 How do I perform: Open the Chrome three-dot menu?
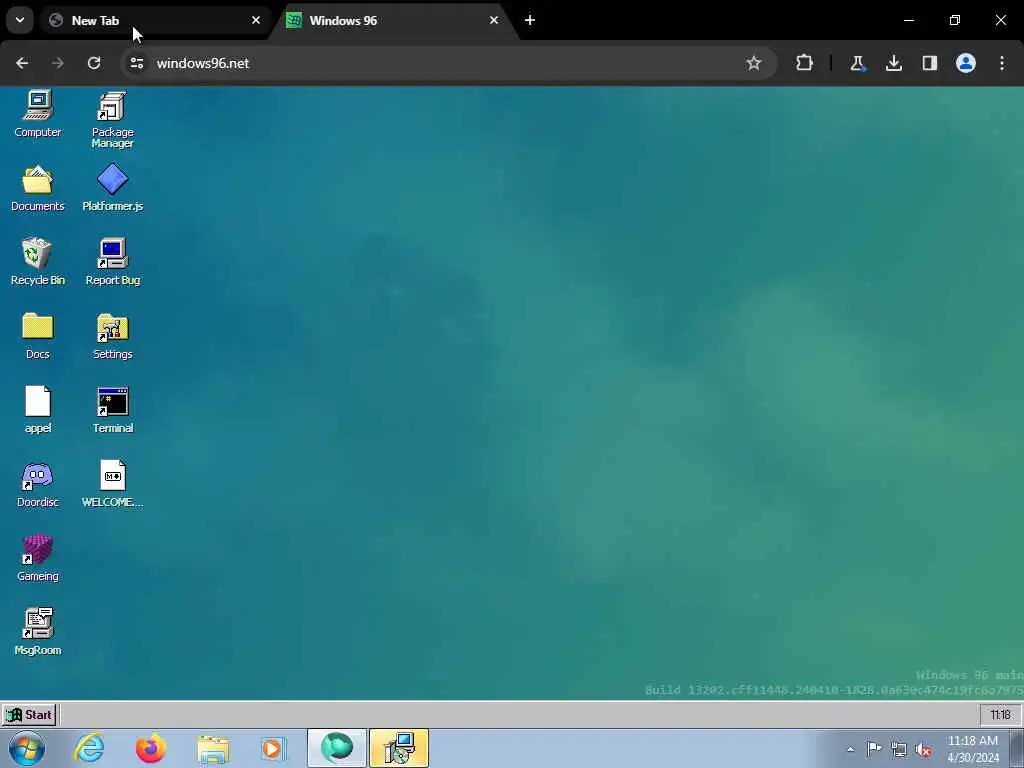point(1002,63)
